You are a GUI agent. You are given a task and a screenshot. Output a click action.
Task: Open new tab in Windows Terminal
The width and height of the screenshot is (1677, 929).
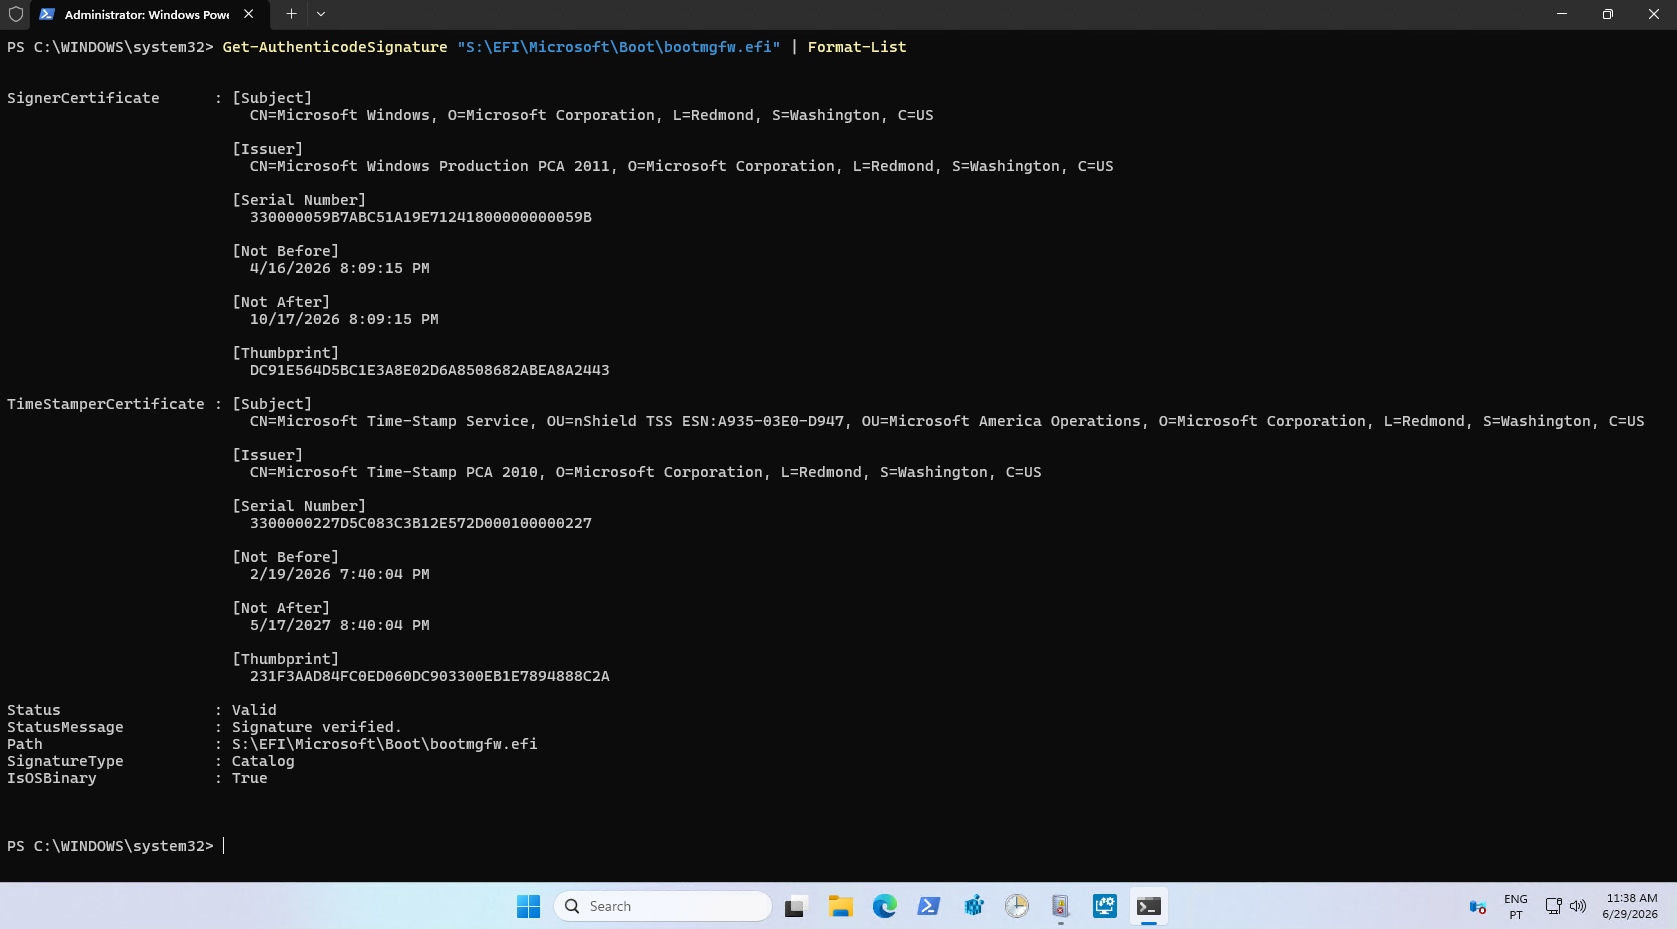(291, 14)
